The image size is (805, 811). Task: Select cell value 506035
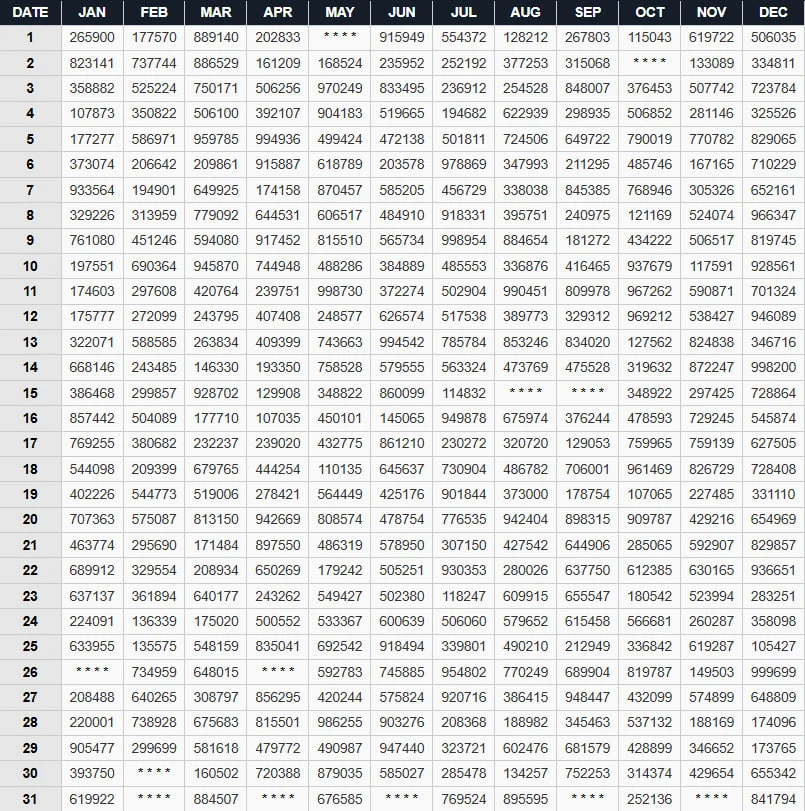point(773,37)
